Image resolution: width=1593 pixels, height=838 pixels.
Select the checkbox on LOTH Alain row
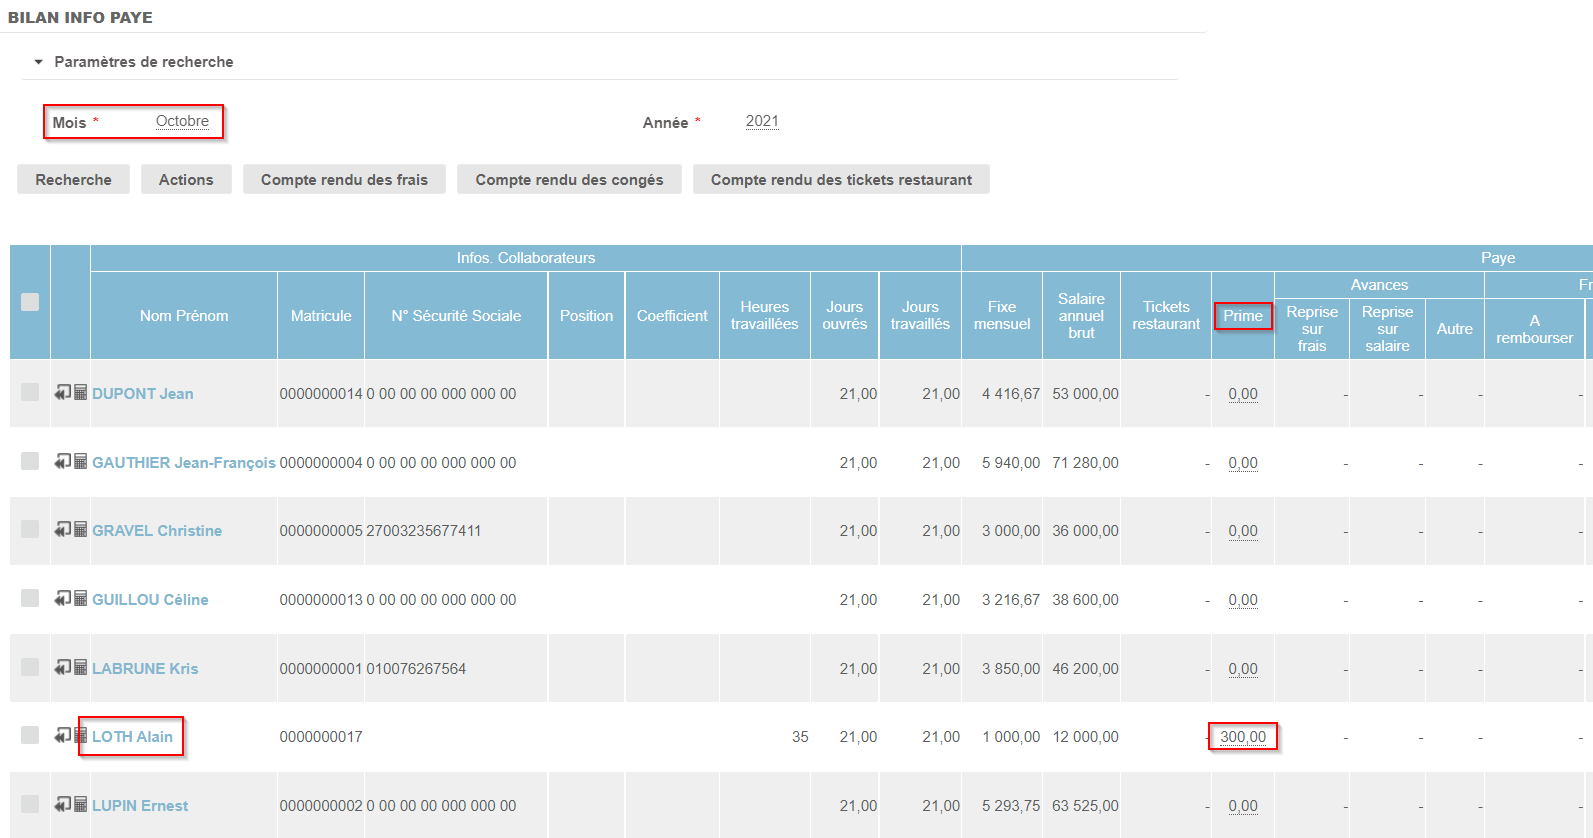[x=30, y=735]
